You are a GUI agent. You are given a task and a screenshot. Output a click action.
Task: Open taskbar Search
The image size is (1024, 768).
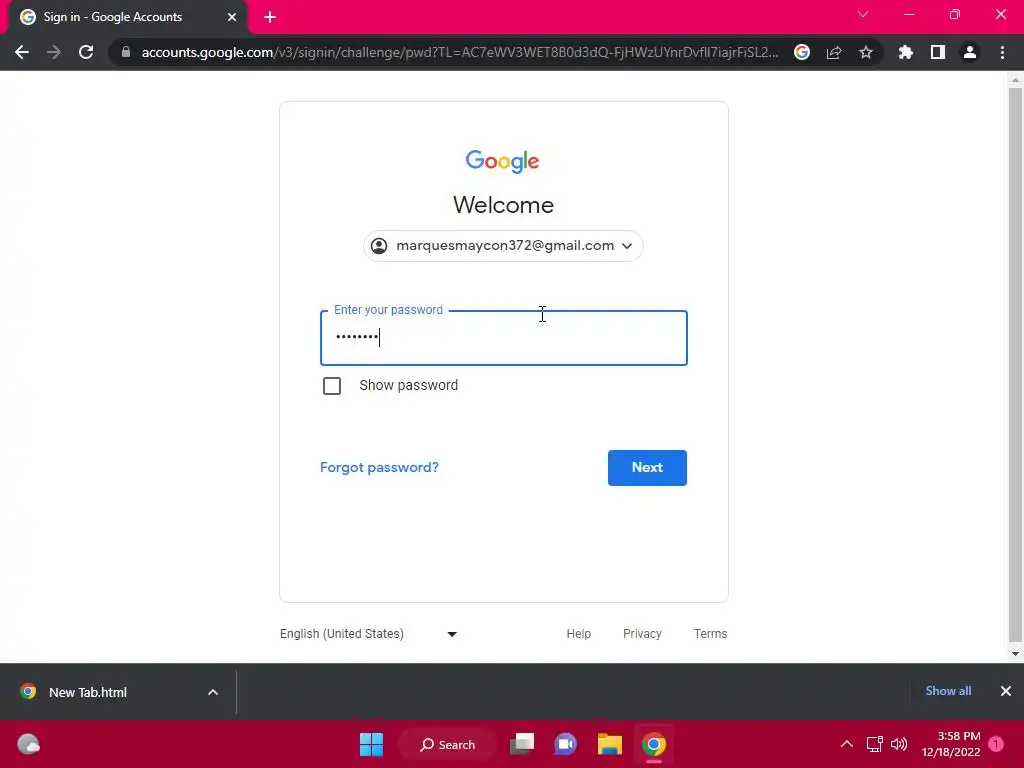(x=447, y=744)
